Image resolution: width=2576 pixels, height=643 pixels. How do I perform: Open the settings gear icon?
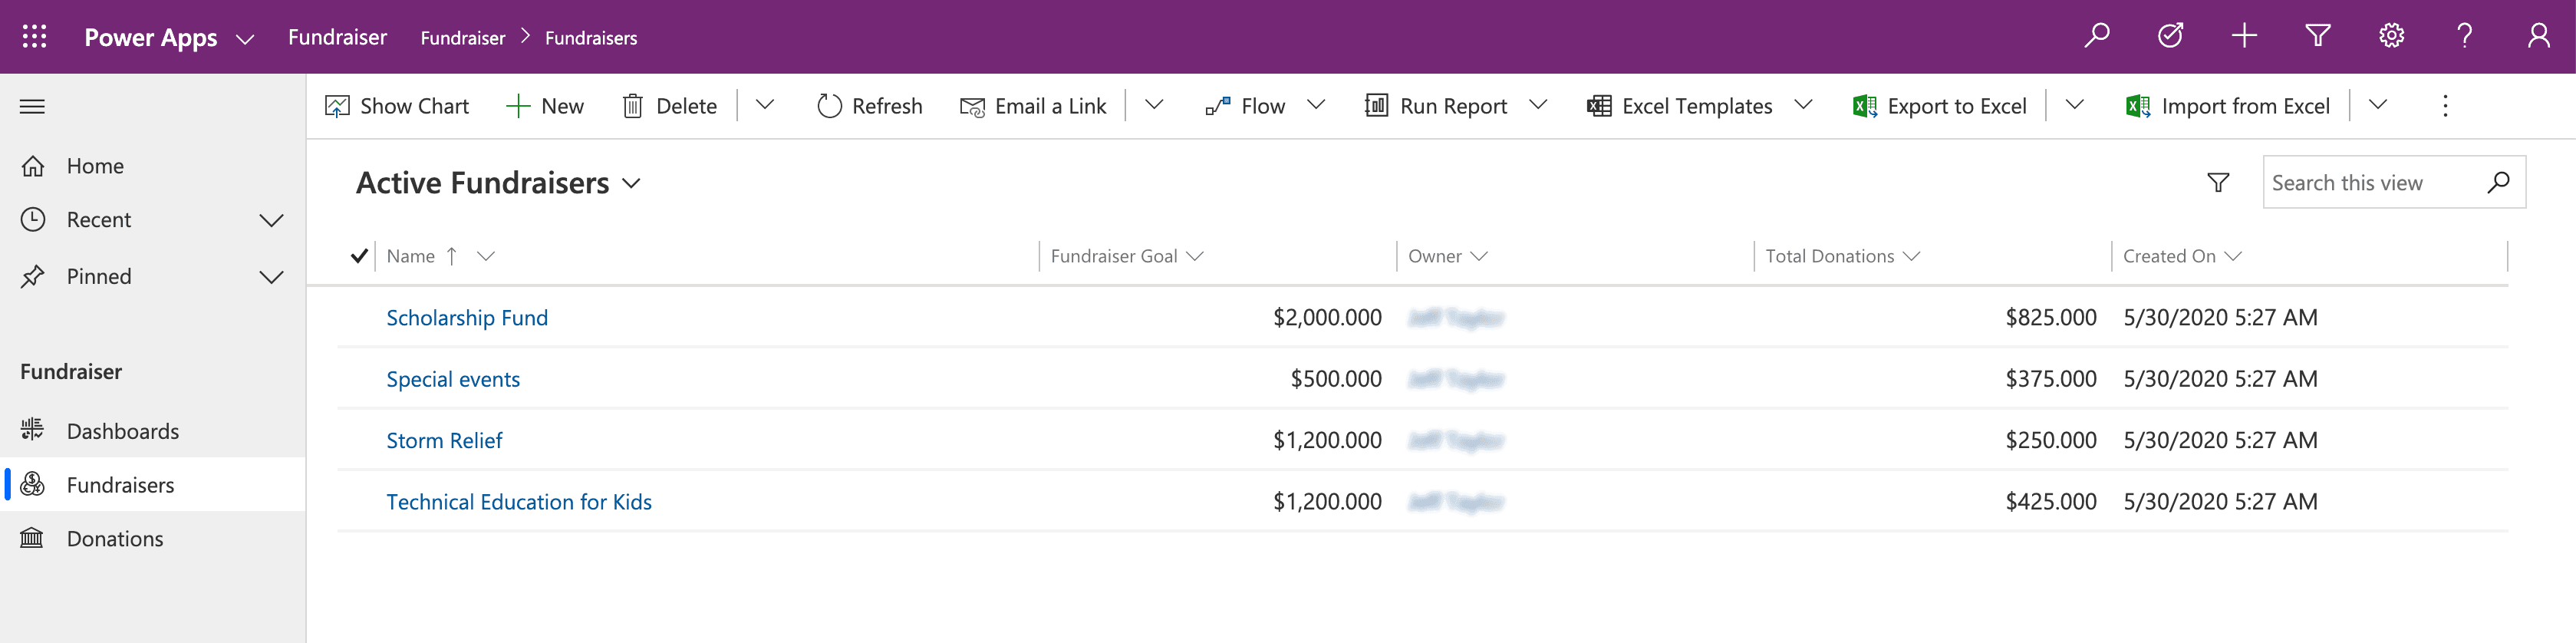click(2391, 37)
